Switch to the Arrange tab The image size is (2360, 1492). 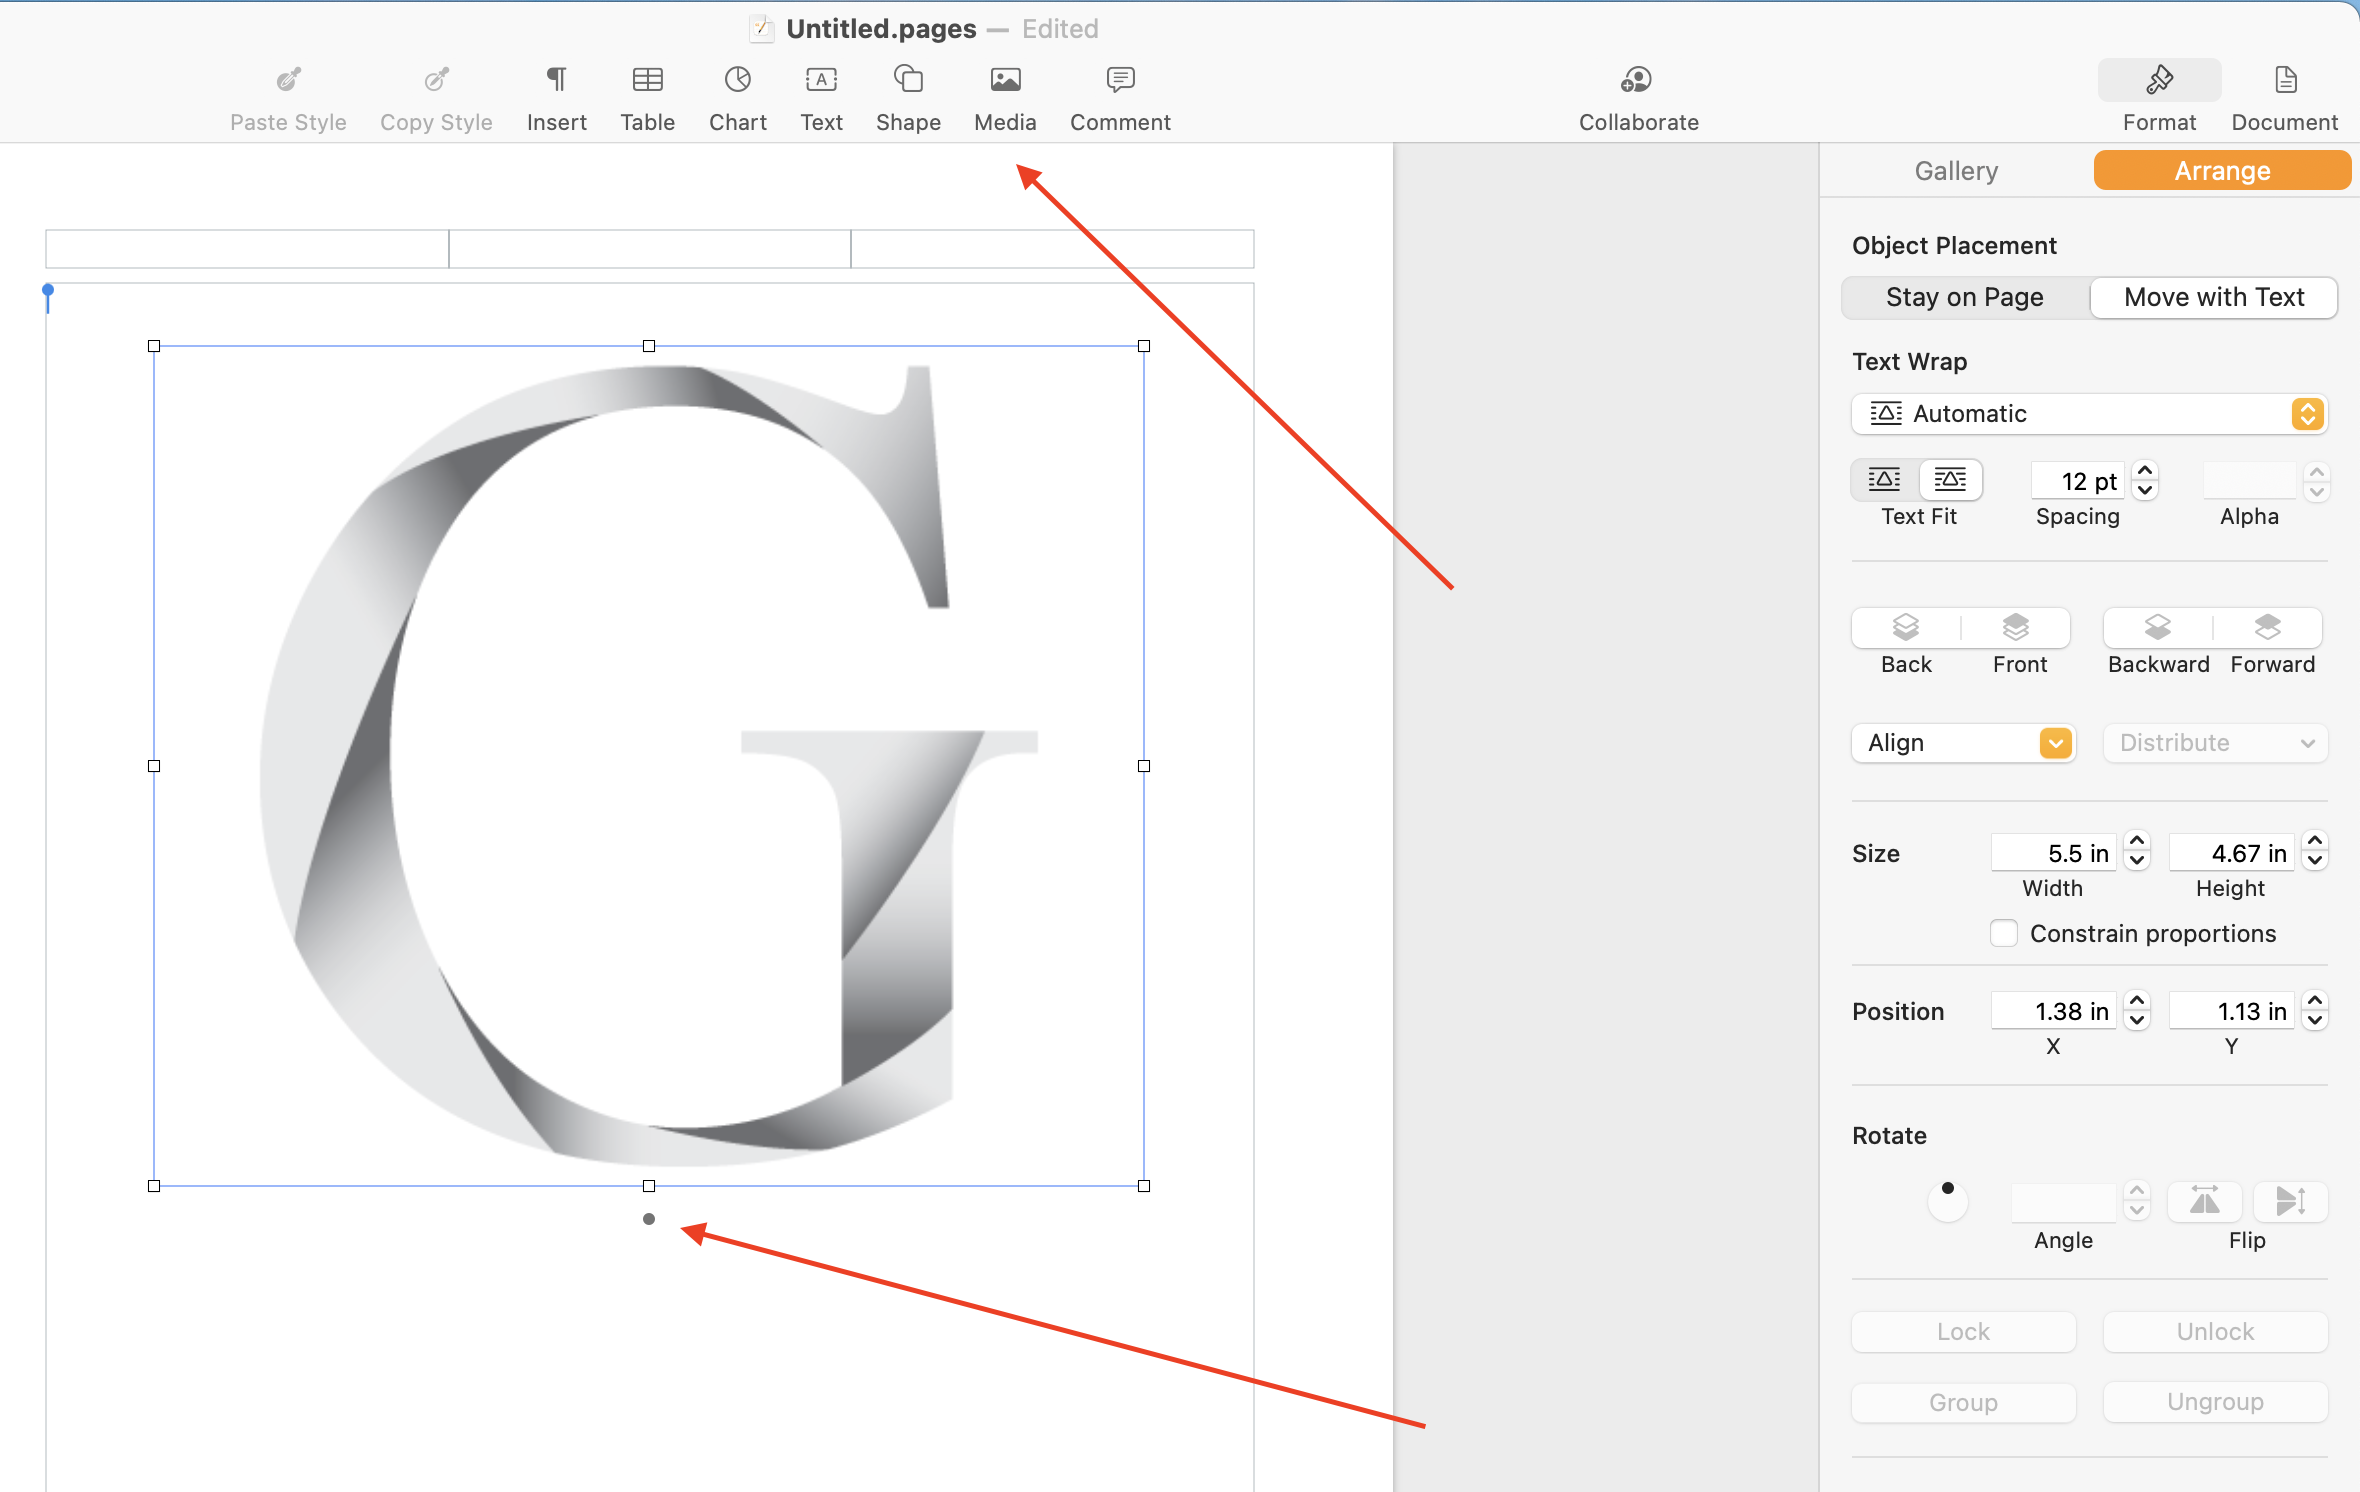[x=2221, y=171]
